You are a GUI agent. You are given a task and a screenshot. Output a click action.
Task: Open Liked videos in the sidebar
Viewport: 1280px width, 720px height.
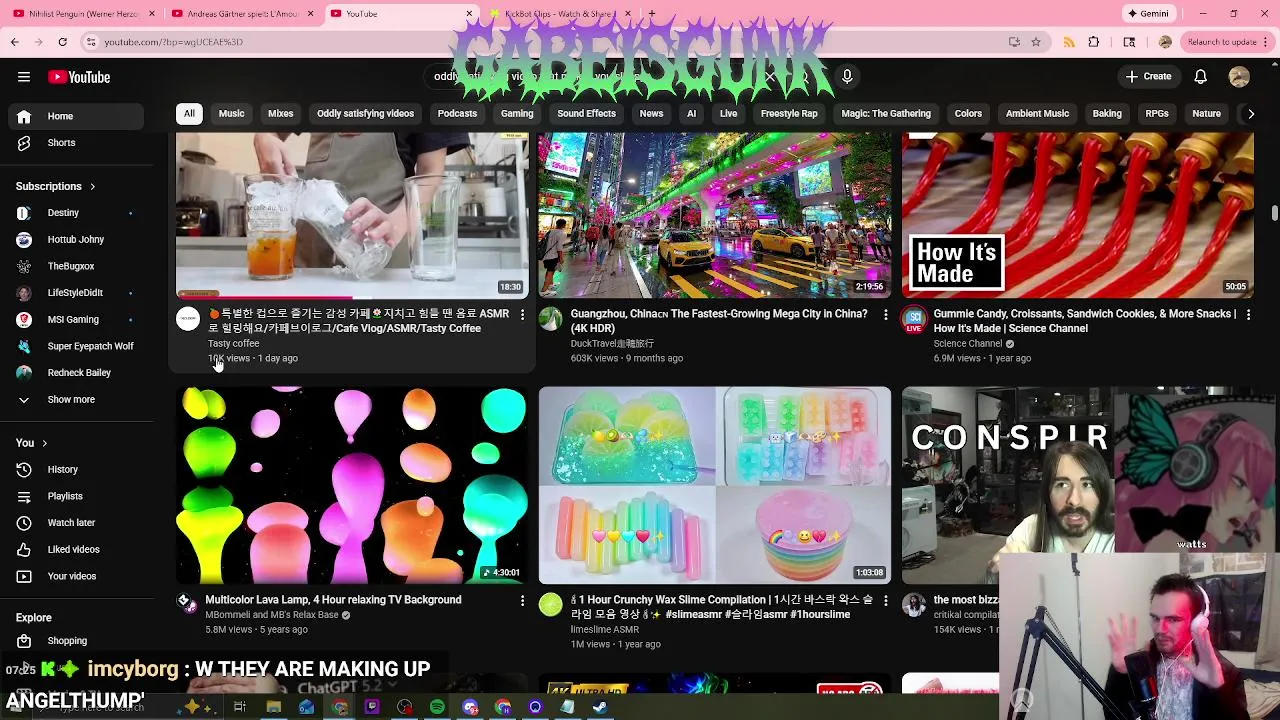tap(76, 549)
